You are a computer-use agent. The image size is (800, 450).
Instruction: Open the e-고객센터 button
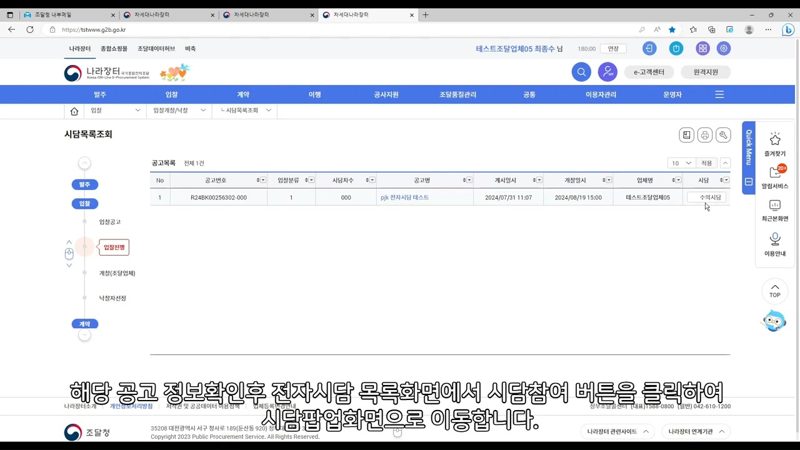tap(649, 72)
